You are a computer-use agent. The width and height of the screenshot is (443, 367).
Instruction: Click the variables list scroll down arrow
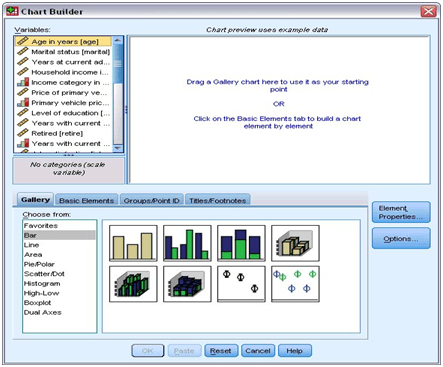[118, 148]
